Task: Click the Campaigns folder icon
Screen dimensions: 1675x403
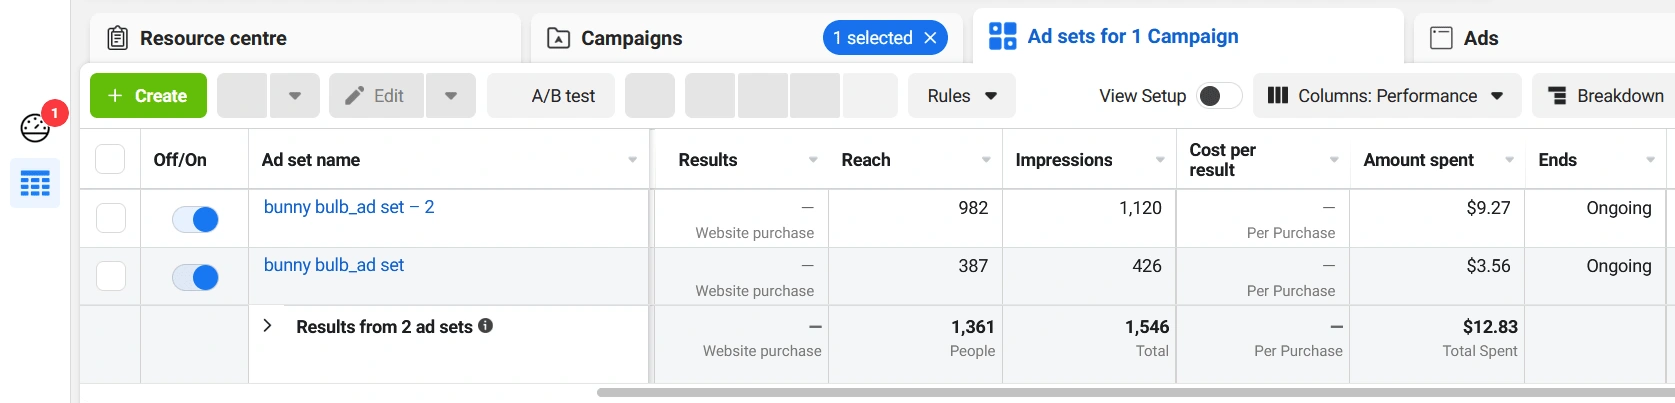Action: pos(559,38)
